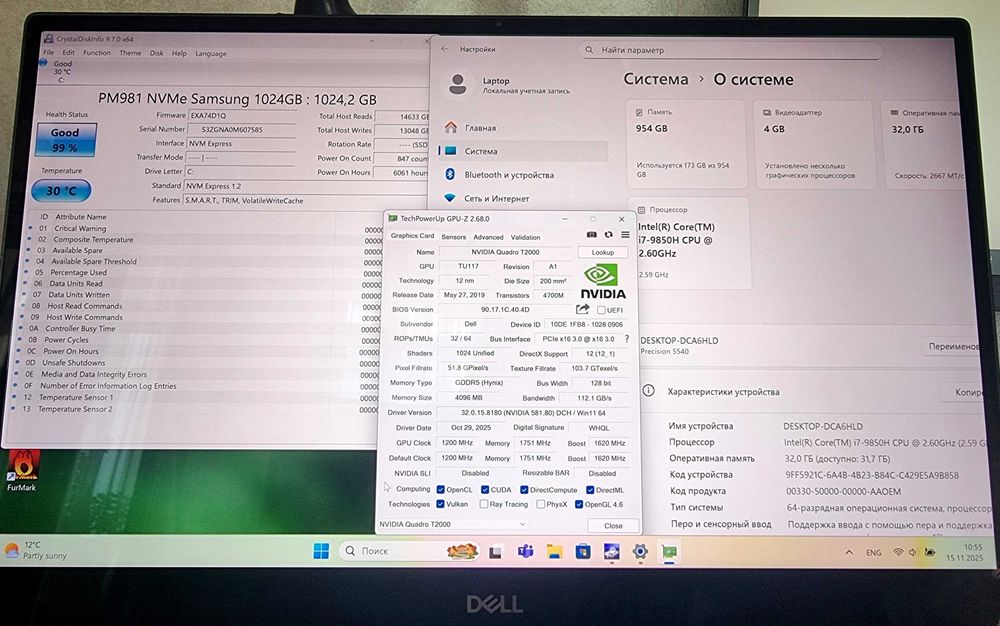Click the Bus Interface question mark icon

(x=627, y=338)
